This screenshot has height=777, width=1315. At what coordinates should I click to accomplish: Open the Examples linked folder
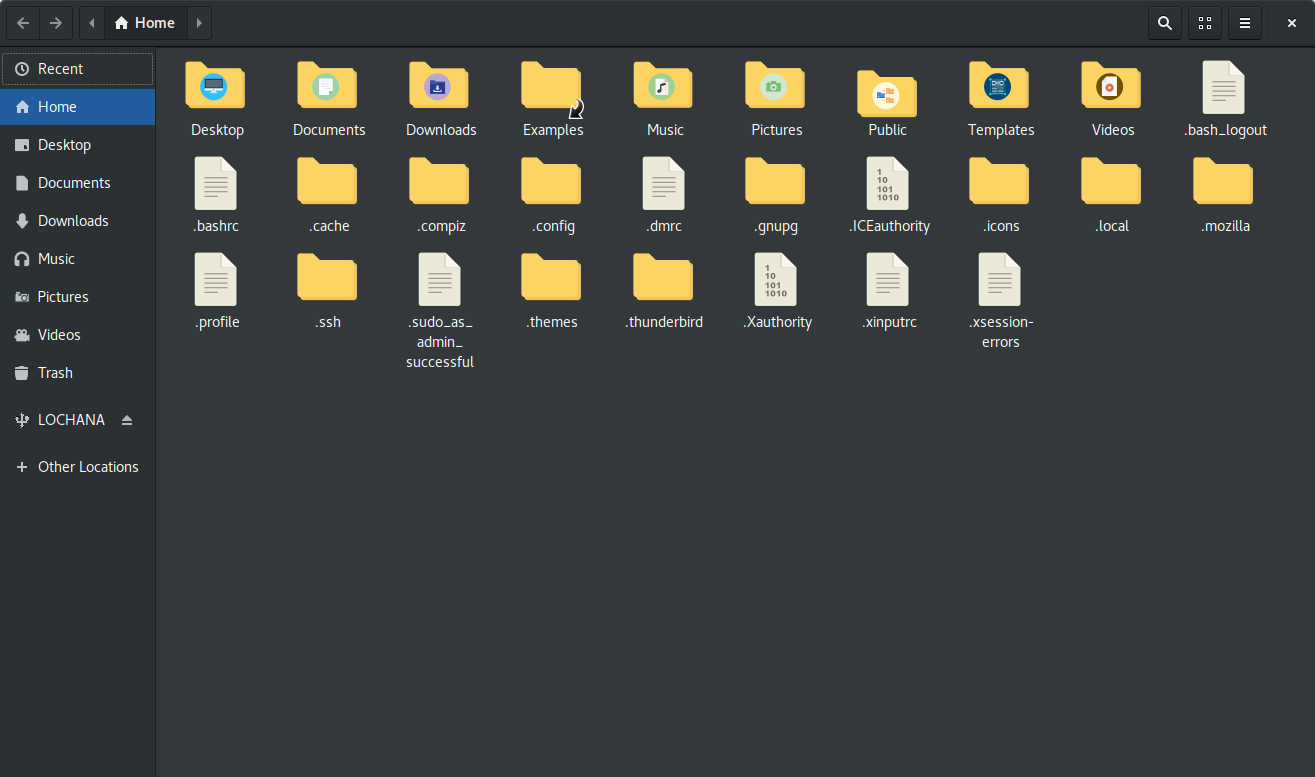click(x=551, y=87)
